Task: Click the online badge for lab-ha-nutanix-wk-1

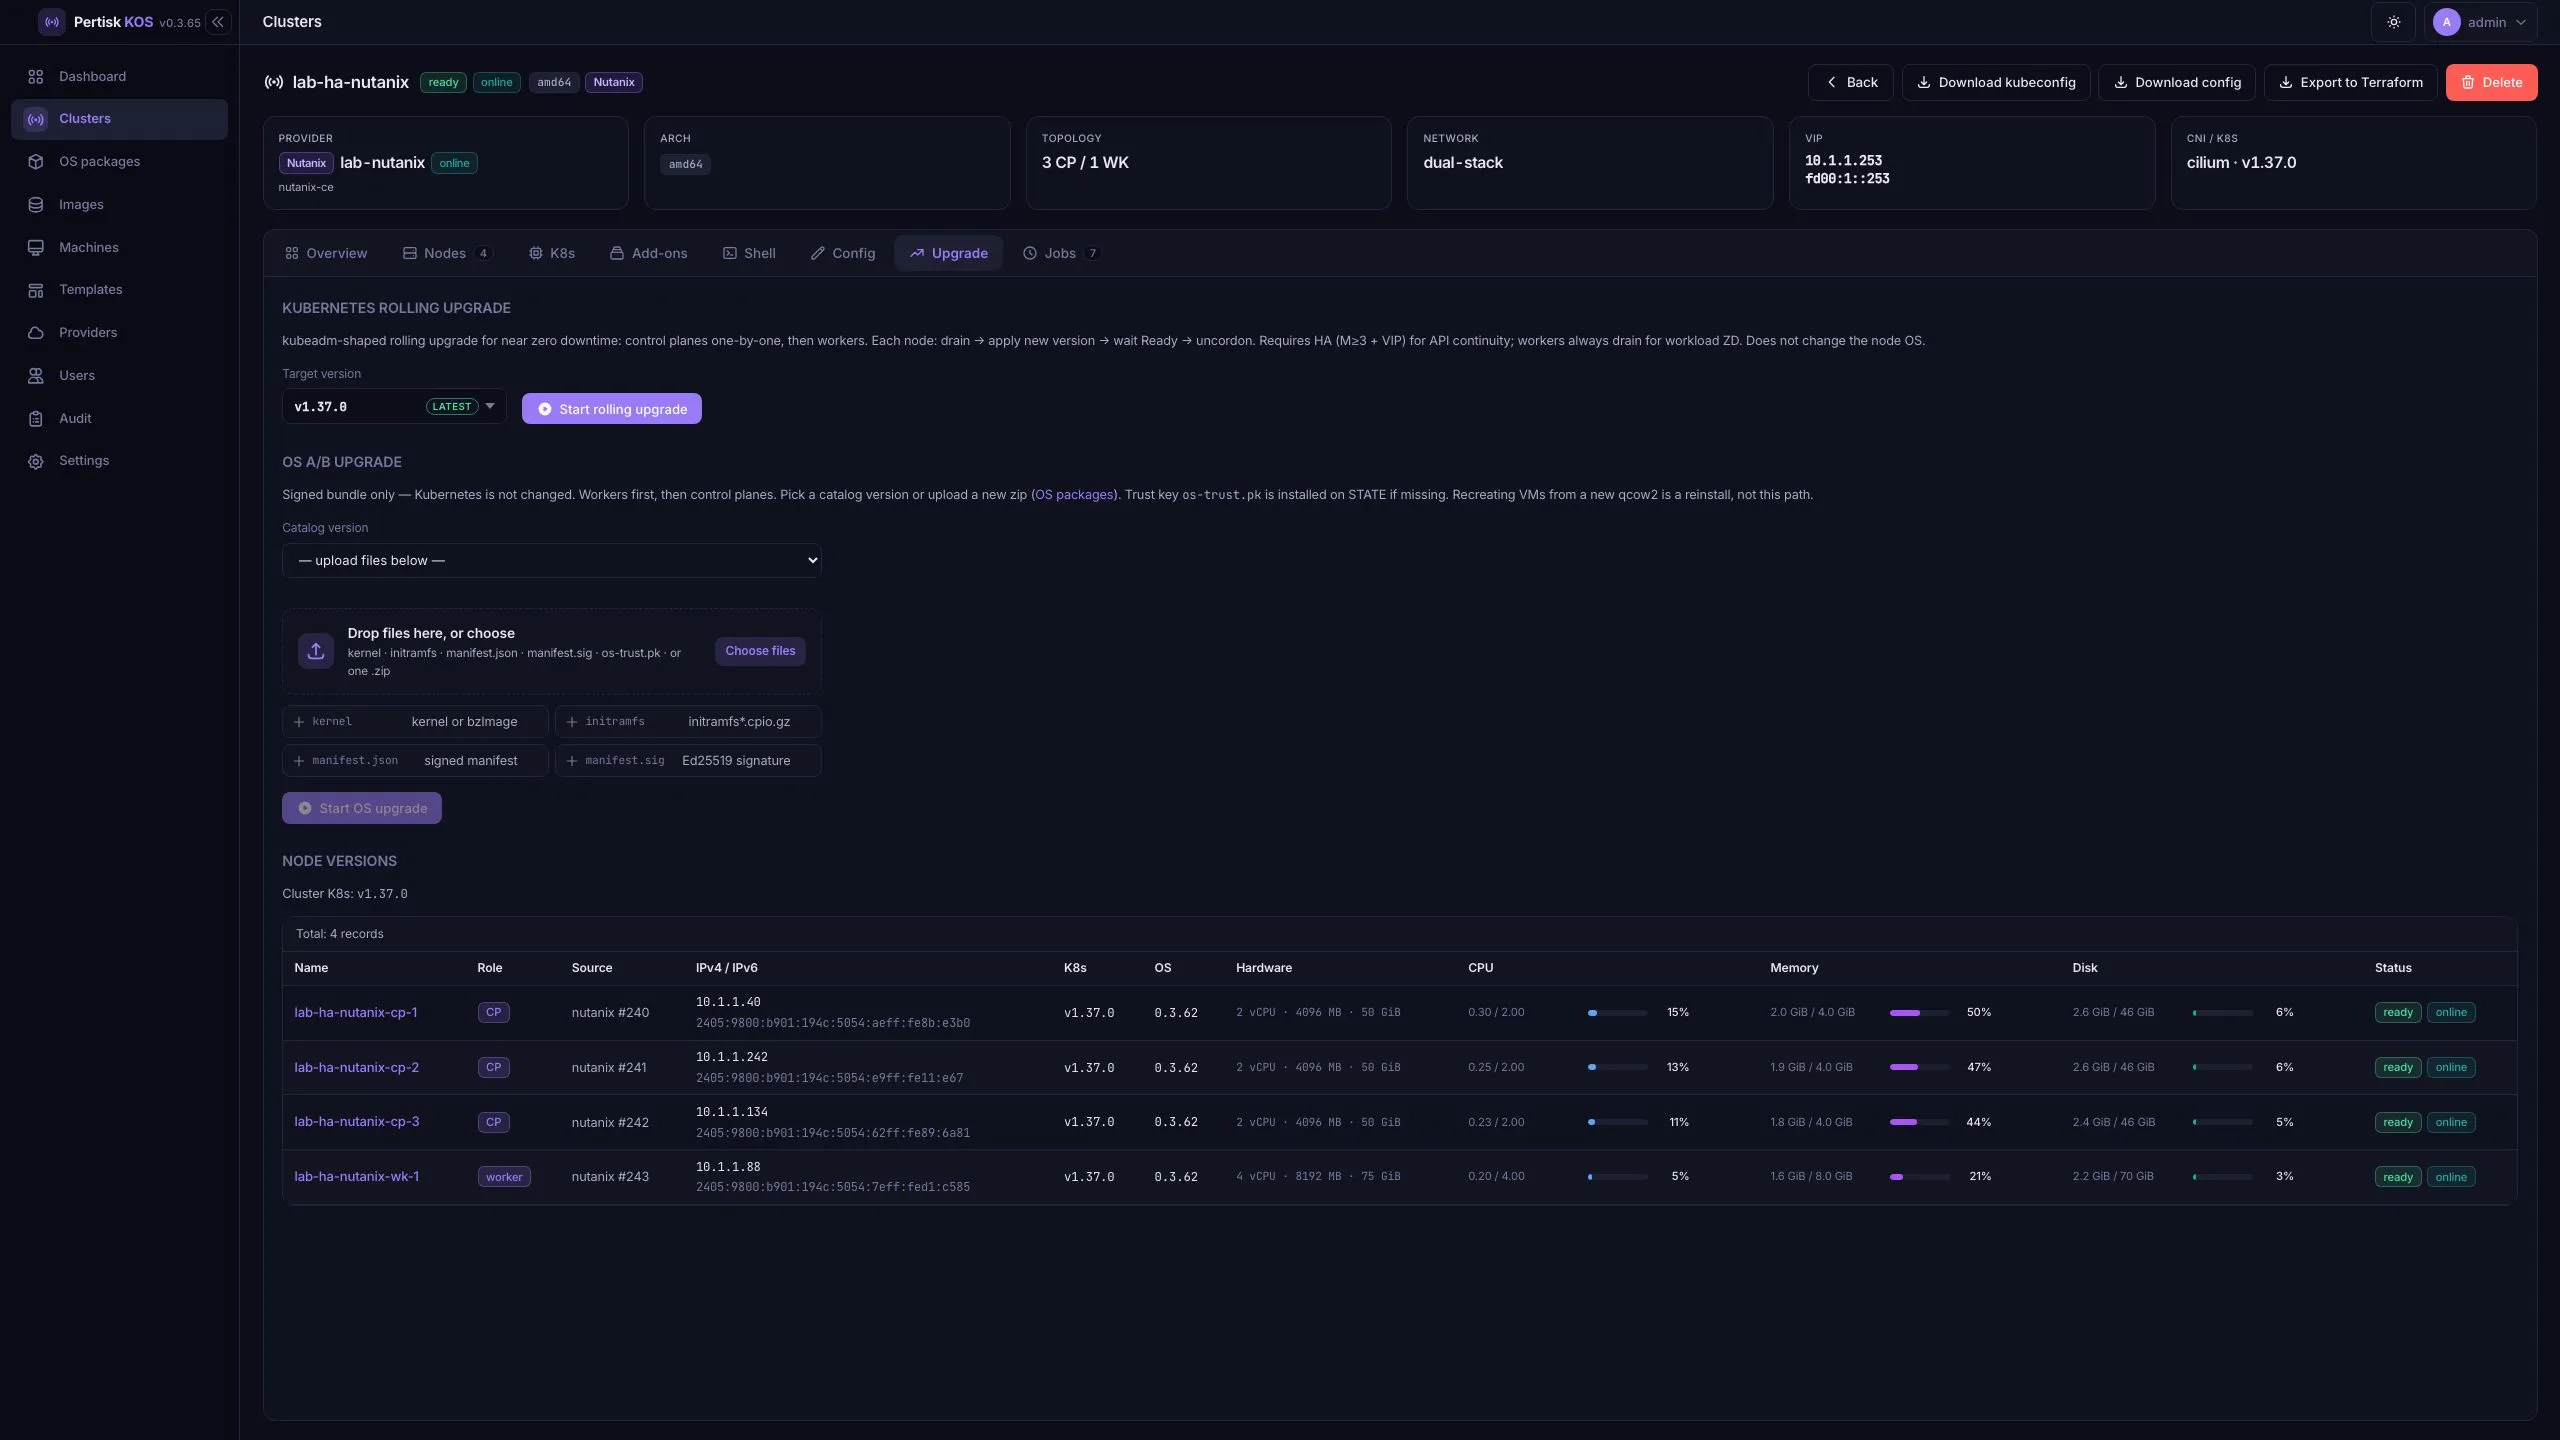Action: tap(2451, 1177)
